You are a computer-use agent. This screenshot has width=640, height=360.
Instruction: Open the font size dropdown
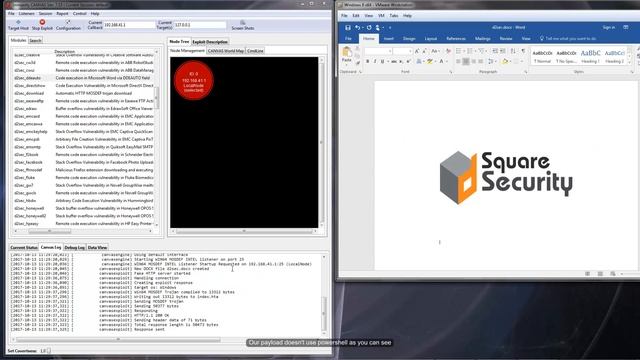click(410, 51)
